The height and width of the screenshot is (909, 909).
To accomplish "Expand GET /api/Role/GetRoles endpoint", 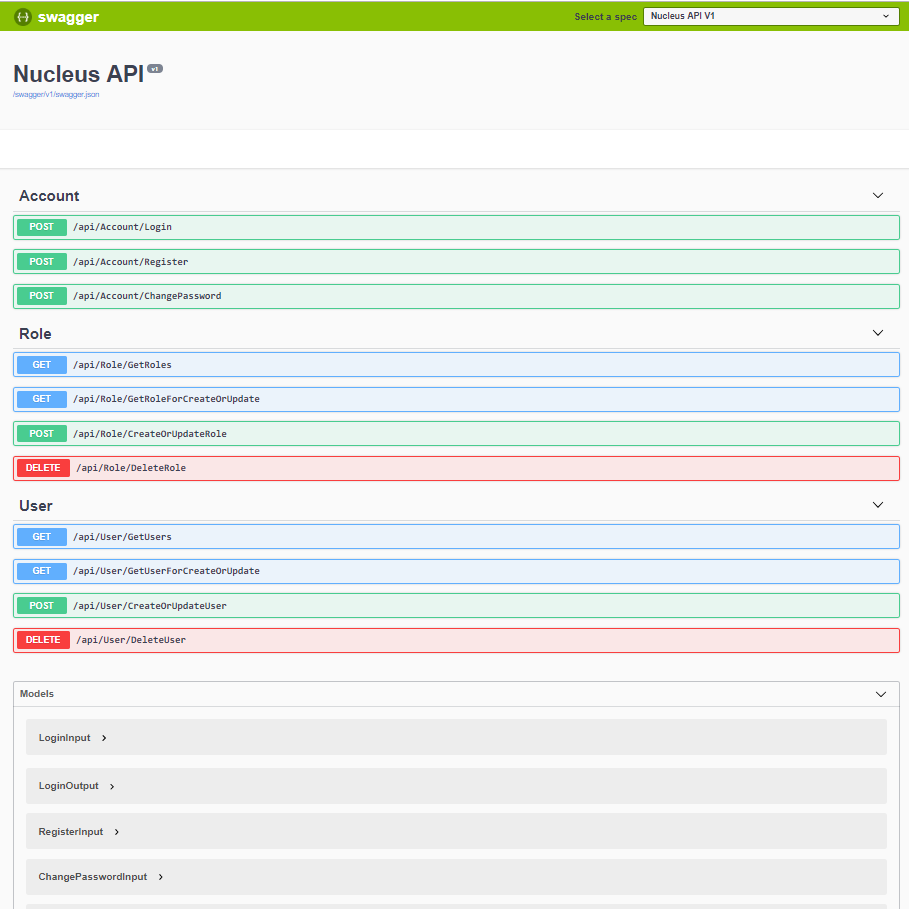I will [x=456, y=365].
